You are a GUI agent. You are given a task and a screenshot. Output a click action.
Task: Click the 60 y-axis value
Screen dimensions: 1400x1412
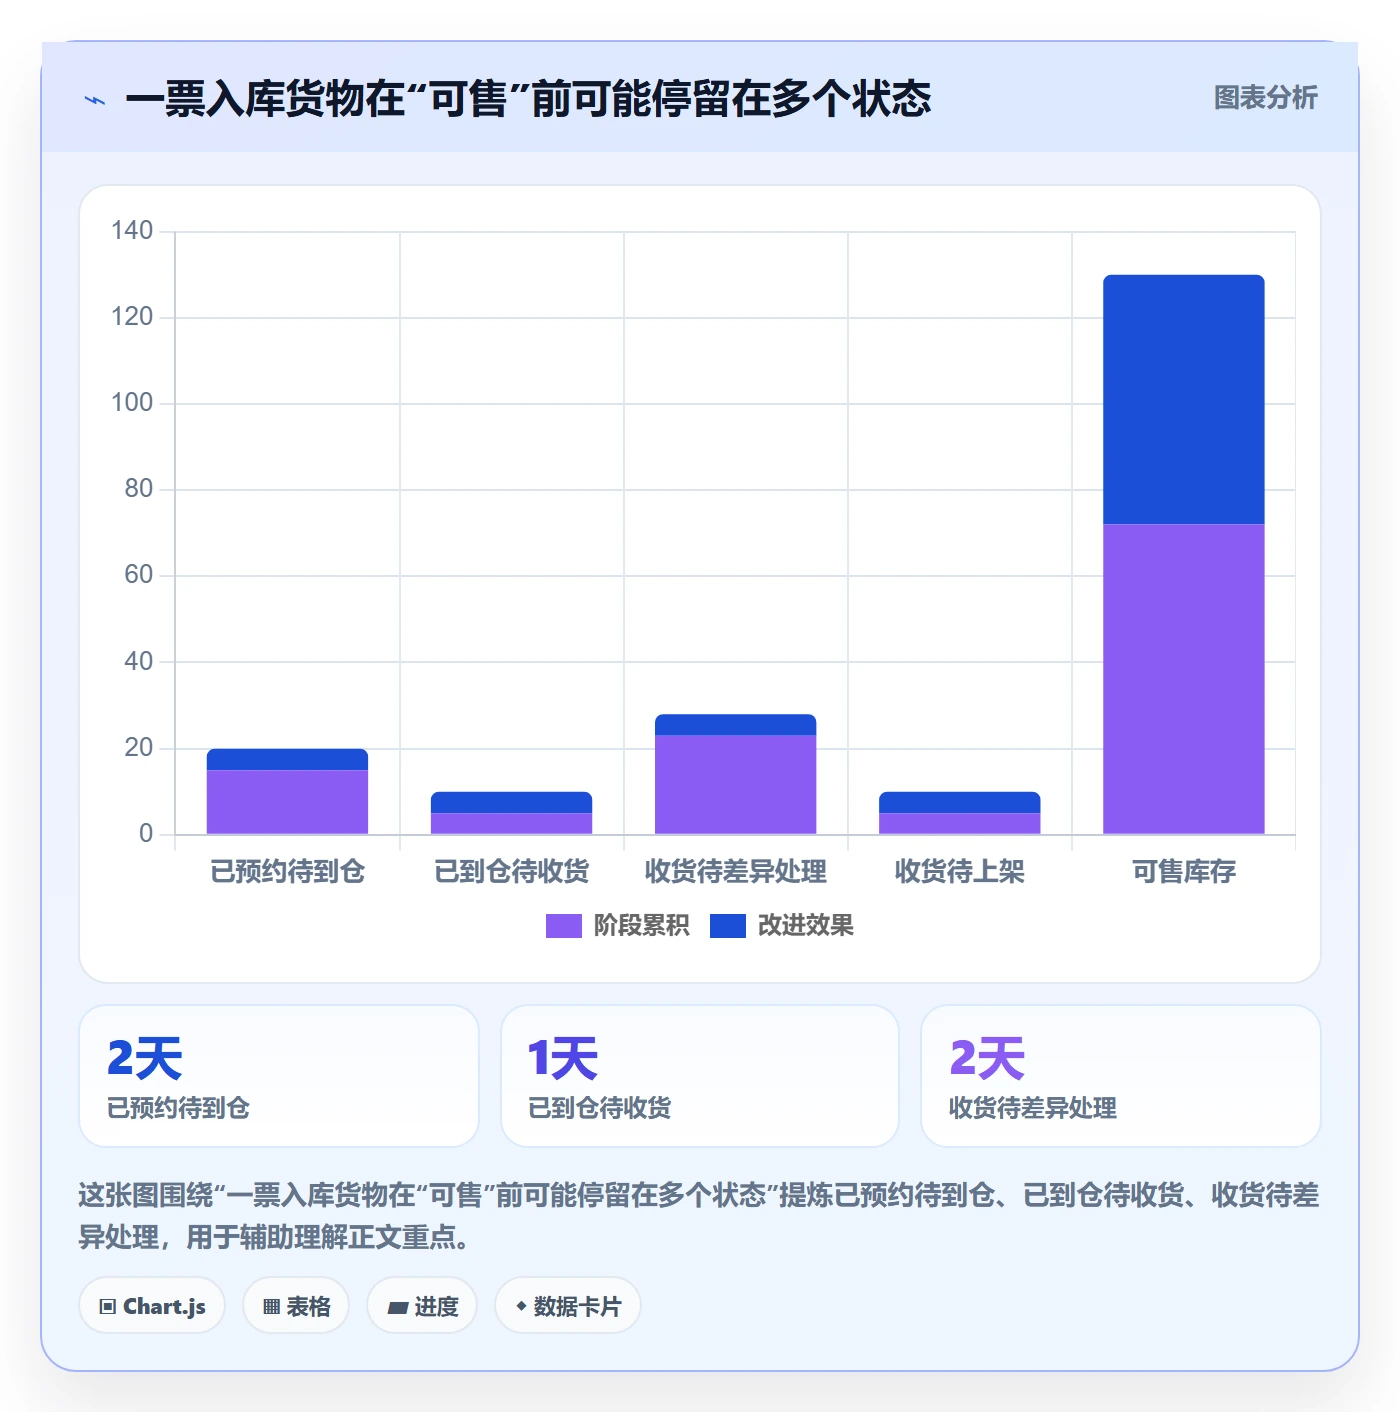point(138,575)
